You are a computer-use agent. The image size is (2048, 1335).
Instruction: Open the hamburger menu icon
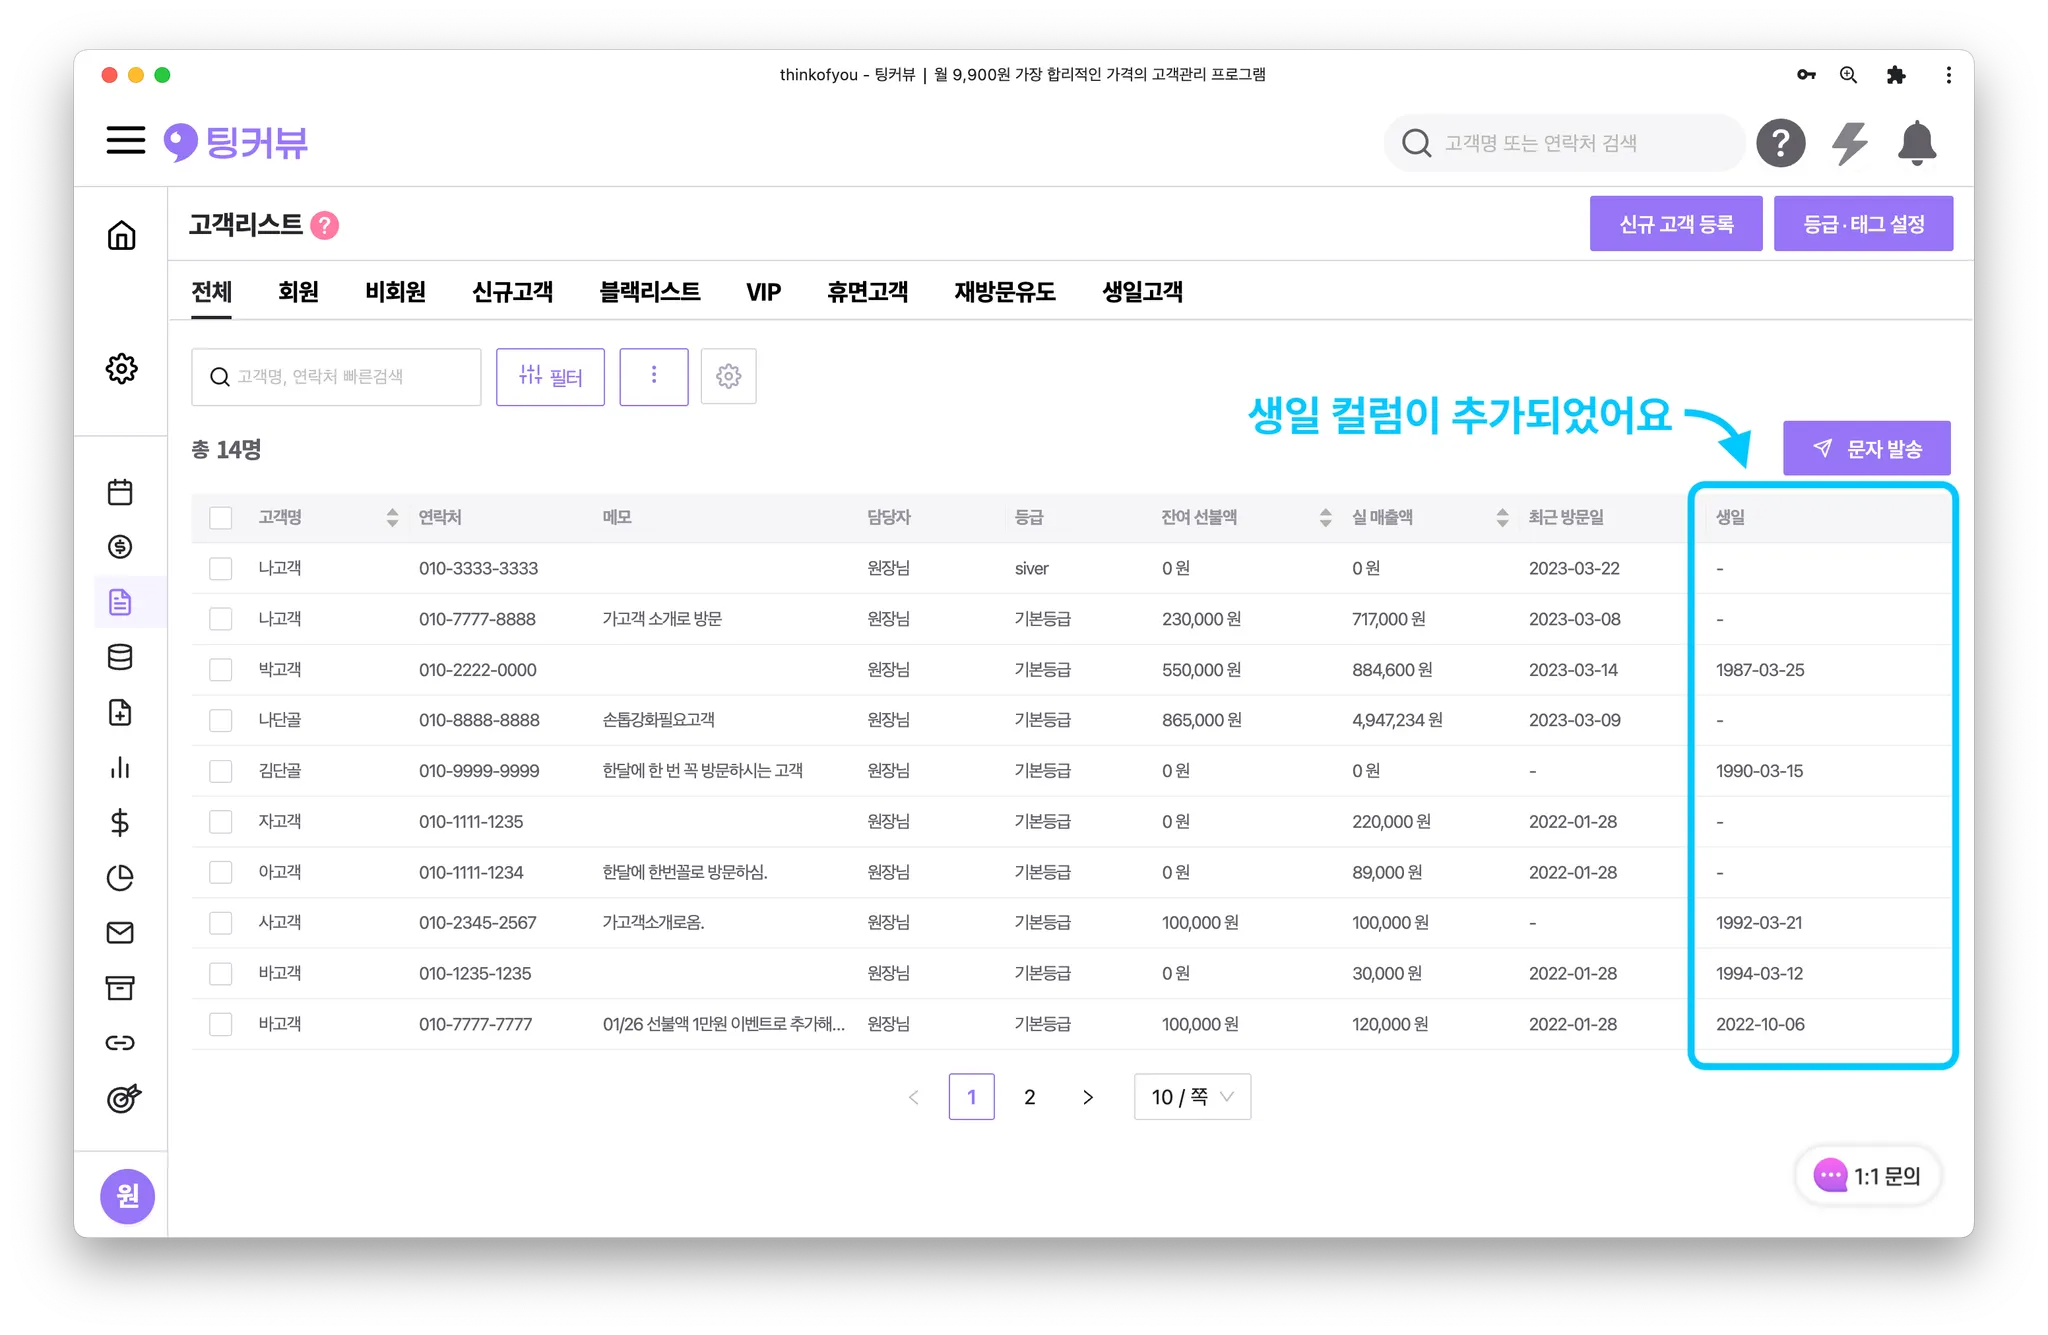pyautogui.click(x=125, y=141)
